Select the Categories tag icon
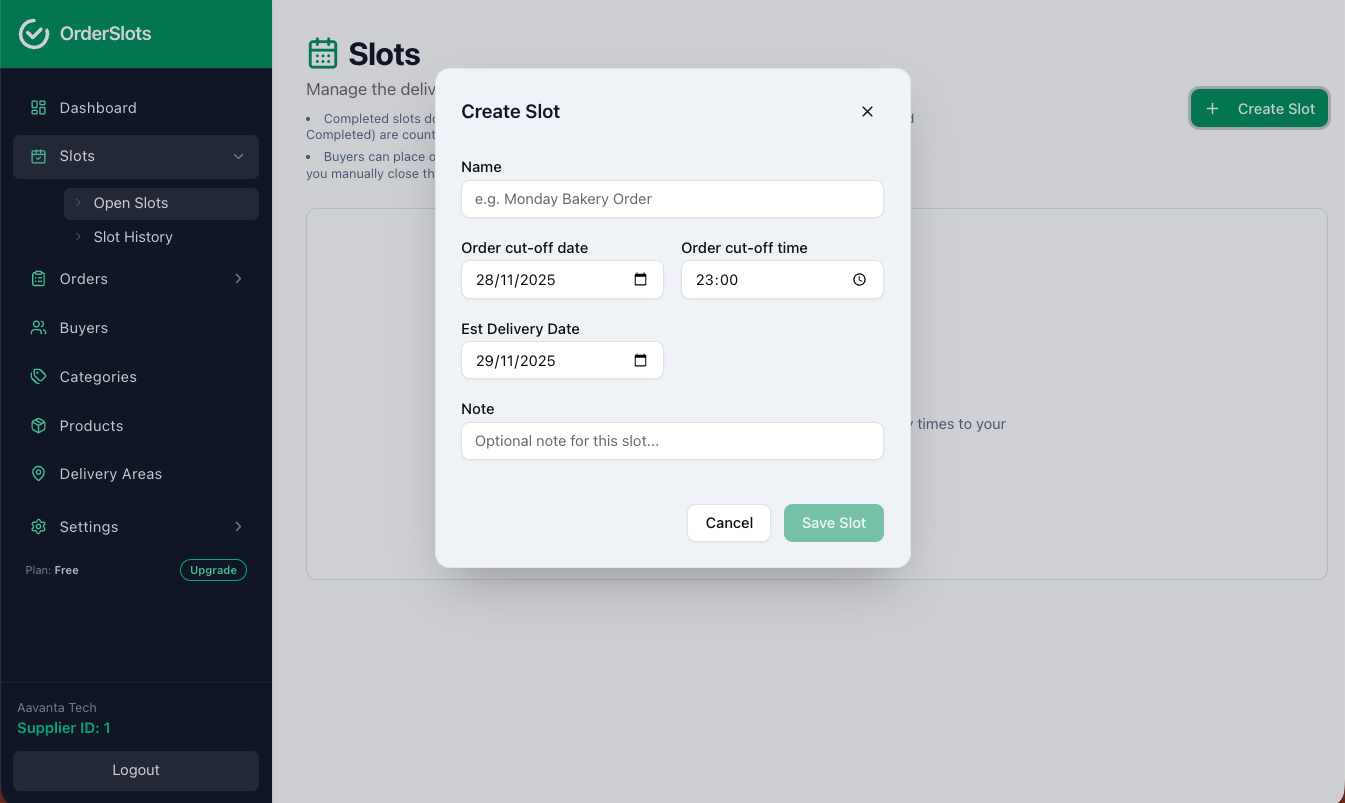 point(38,376)
